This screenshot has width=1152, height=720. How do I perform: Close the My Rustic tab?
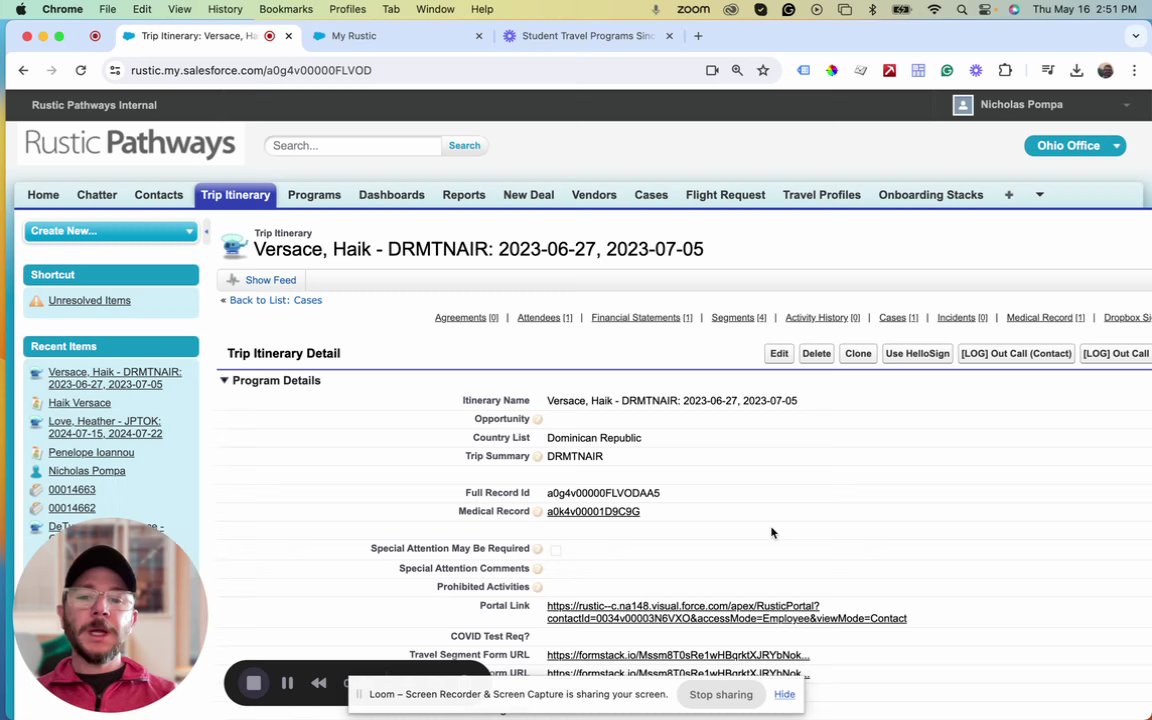pyautogui.click(x=479, y=36)
